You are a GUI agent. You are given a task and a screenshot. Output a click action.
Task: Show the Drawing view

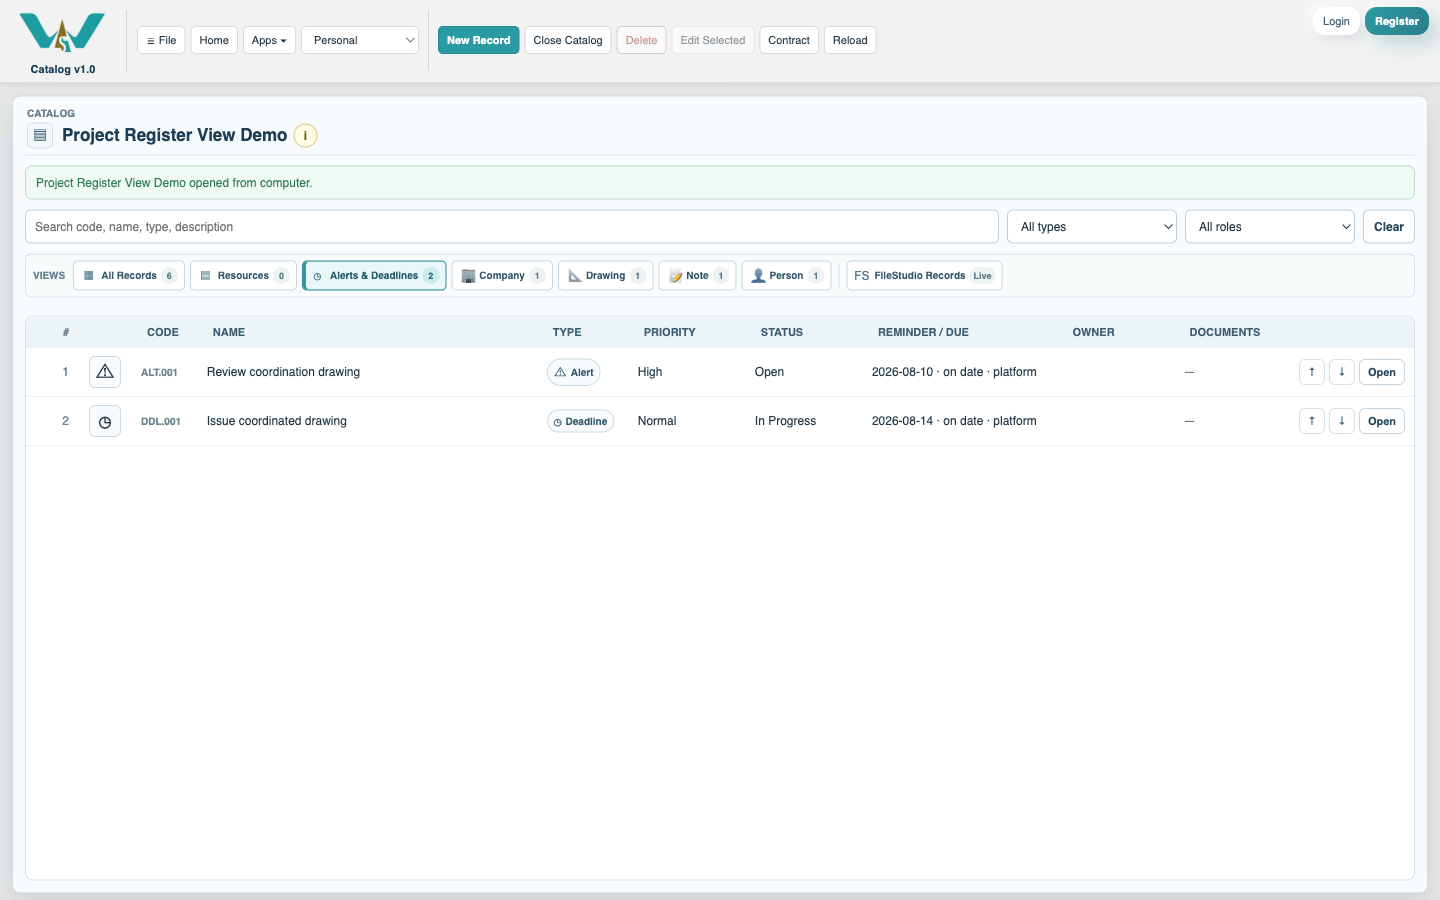click(605, 276)
